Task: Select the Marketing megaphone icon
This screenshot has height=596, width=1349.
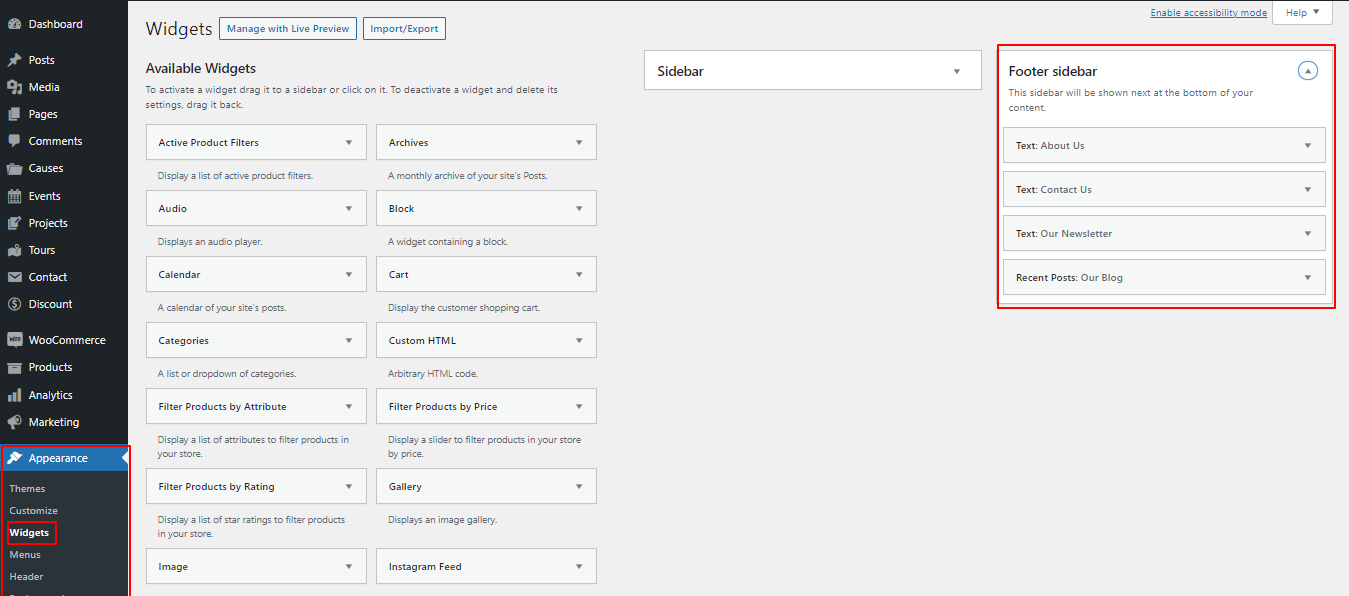Action: [14, 422]
